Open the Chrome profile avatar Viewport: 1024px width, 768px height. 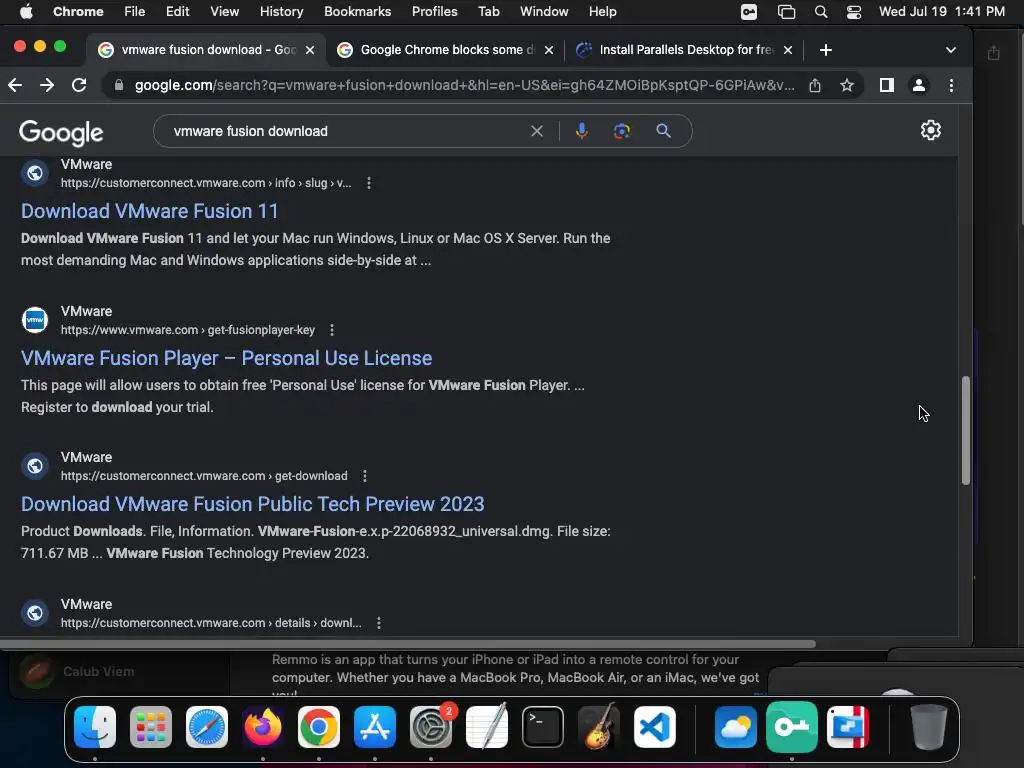pos(919,85)
